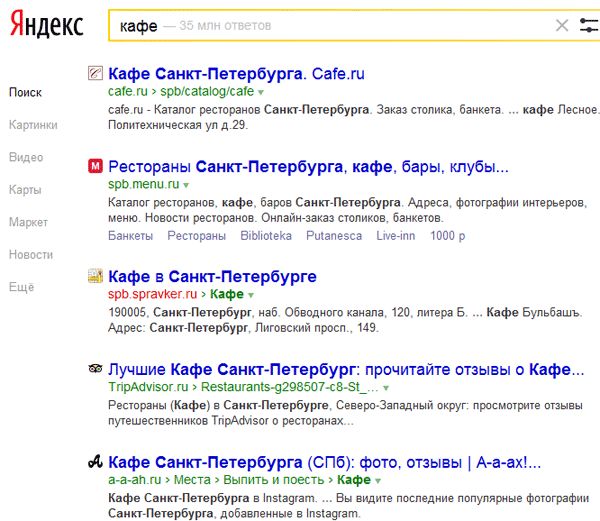Click snippet text путешественников TripAdvisor о ресторанах
This screenshot has height=521, width=600.
[x=231, y=421]
